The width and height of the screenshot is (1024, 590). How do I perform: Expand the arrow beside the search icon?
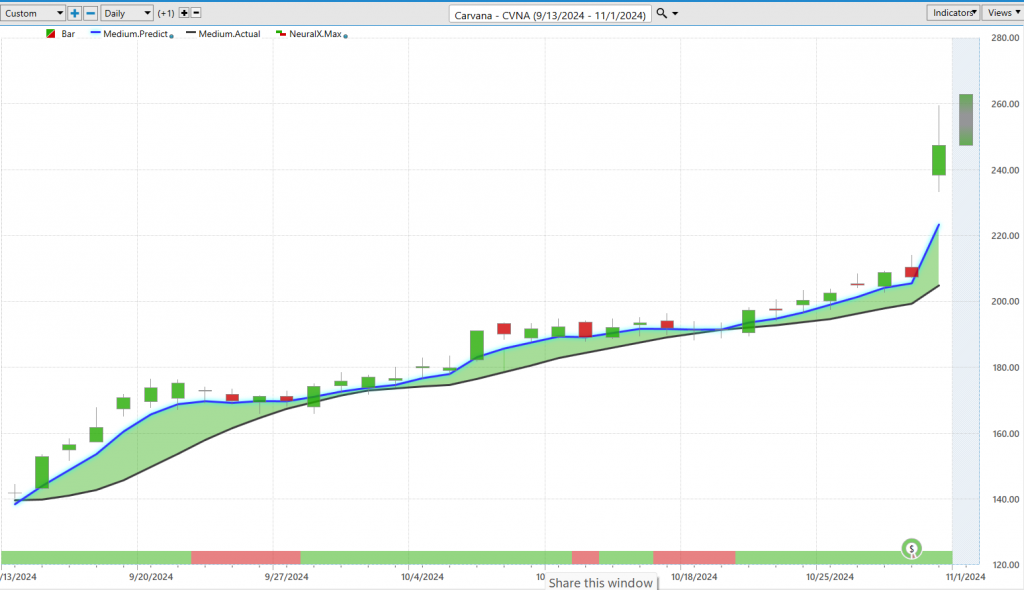pos(676,13)
